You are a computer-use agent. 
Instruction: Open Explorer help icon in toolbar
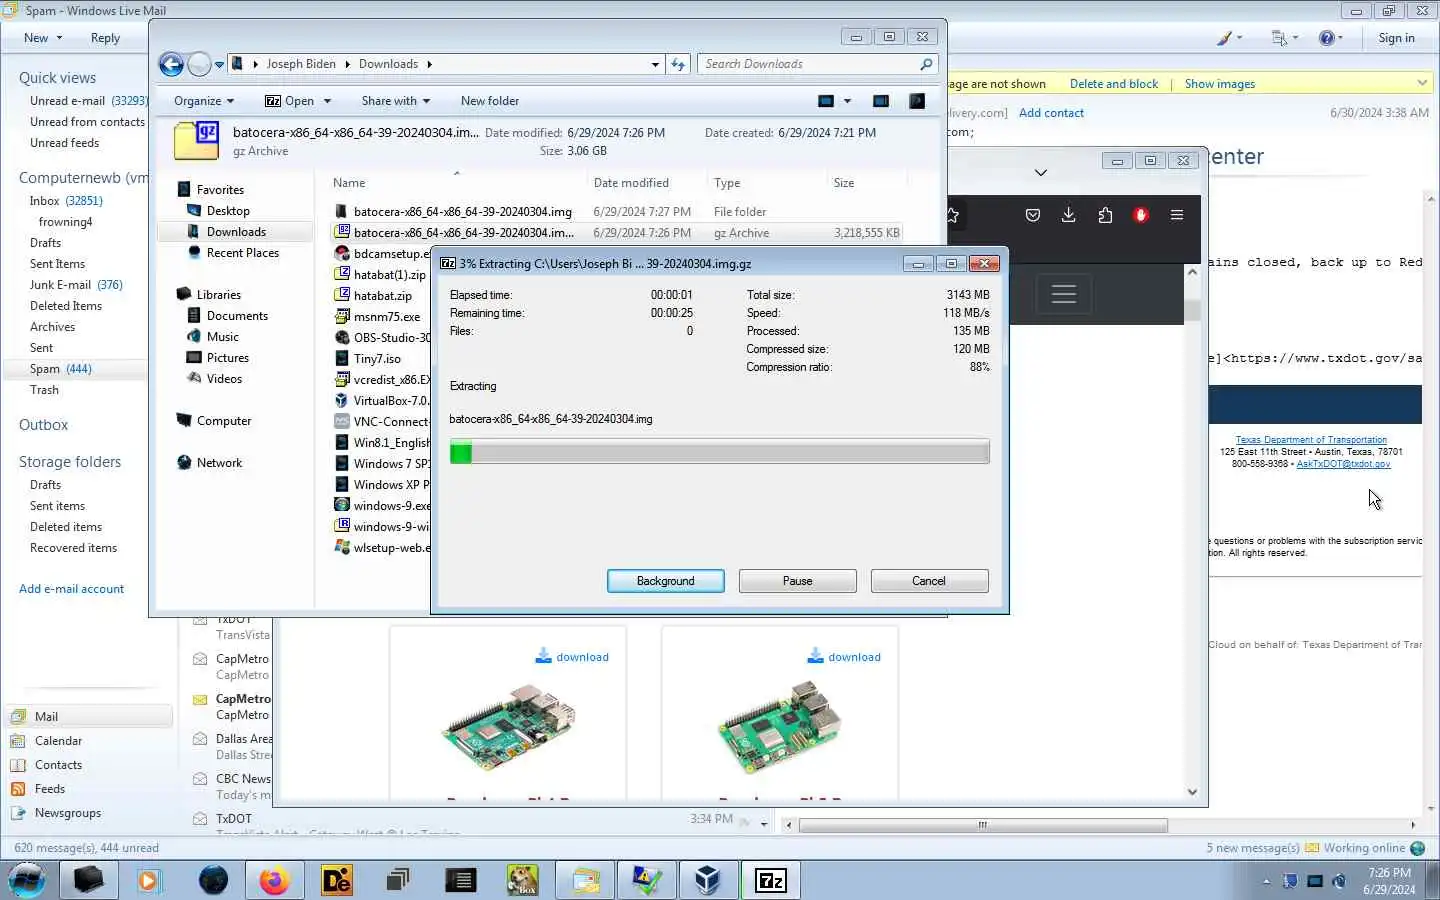pos(916,101)
